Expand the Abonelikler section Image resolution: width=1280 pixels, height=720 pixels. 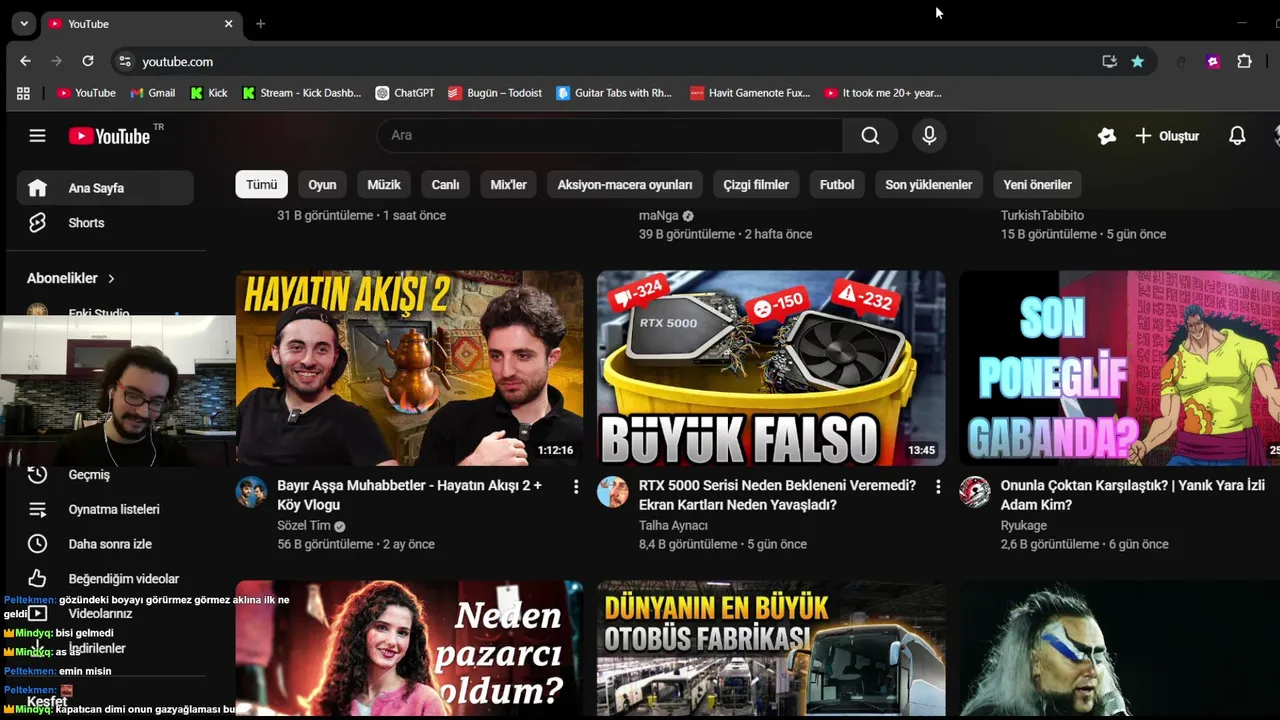[71, 278]
